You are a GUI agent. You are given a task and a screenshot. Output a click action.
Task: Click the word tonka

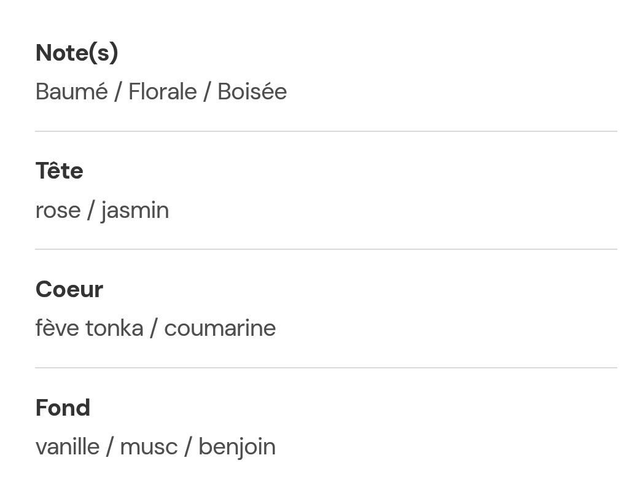pyautogui.click(x=114, y=329)
